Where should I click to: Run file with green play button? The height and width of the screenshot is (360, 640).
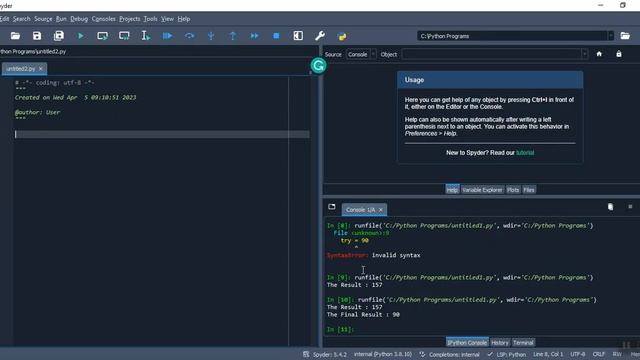click(80, 36)
